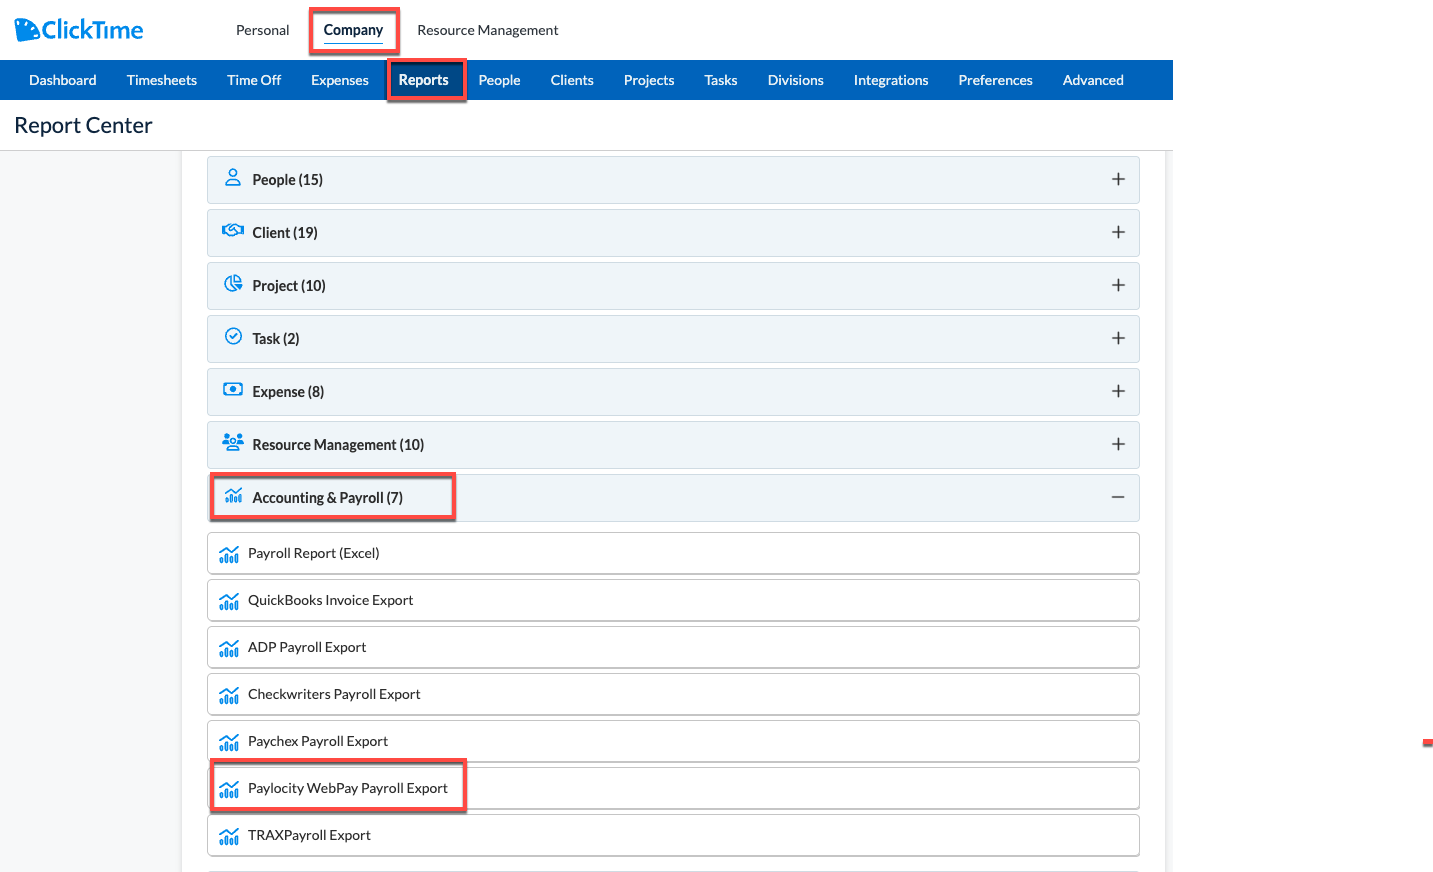Expand Resource Management (10) section plus sign
This screenshot has height=872, width=1433.
point(1118,444)
